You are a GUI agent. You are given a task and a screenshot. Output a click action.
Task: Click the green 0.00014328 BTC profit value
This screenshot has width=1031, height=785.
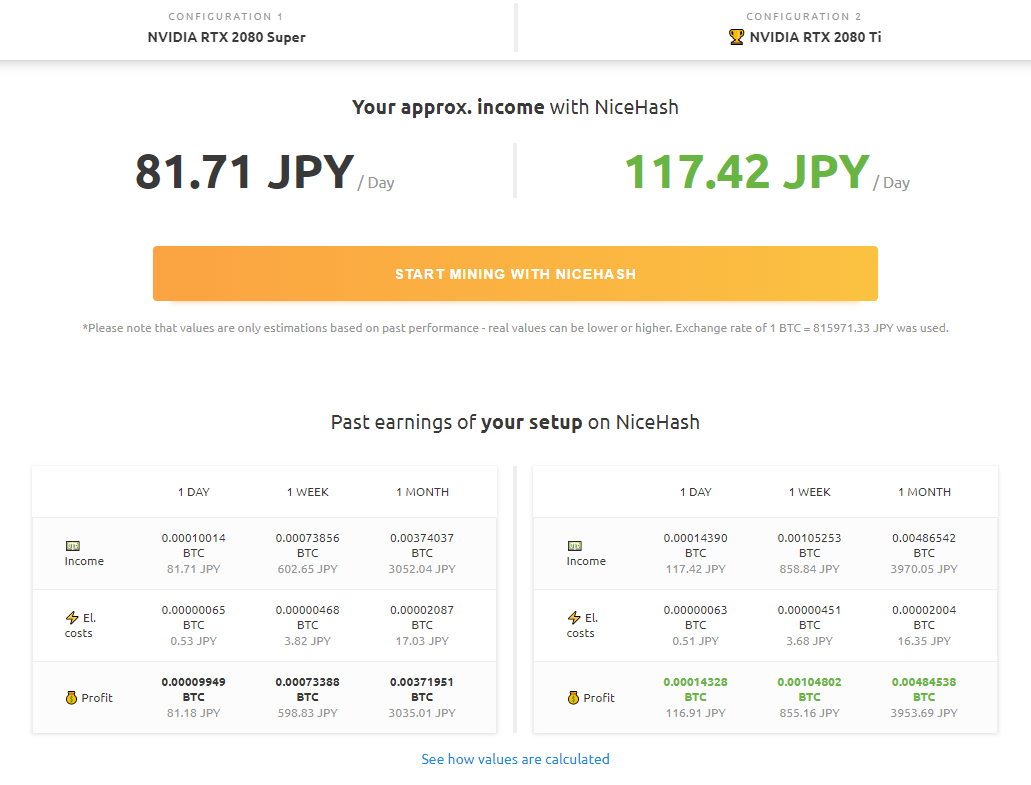[x=696, y=689]
